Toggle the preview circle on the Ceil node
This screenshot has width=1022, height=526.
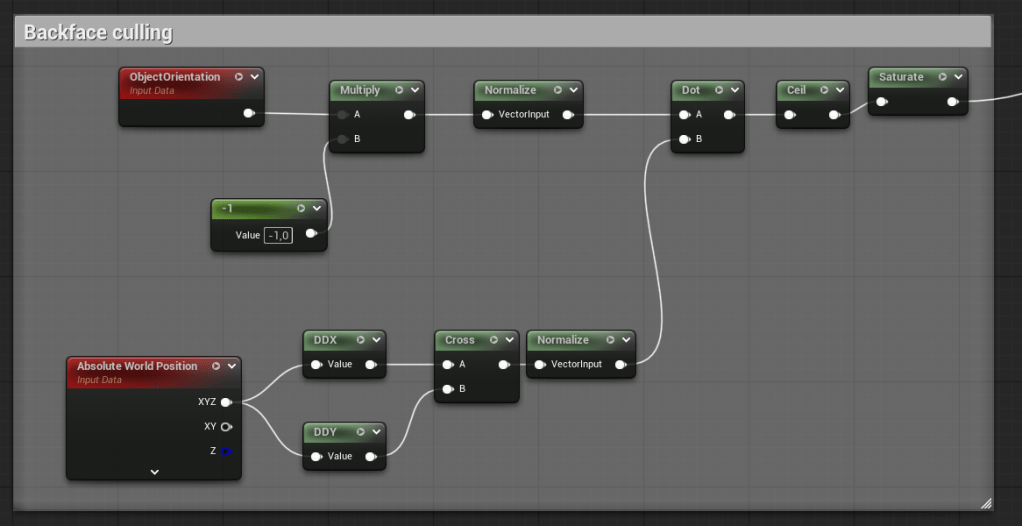click(x=825, y=90)
